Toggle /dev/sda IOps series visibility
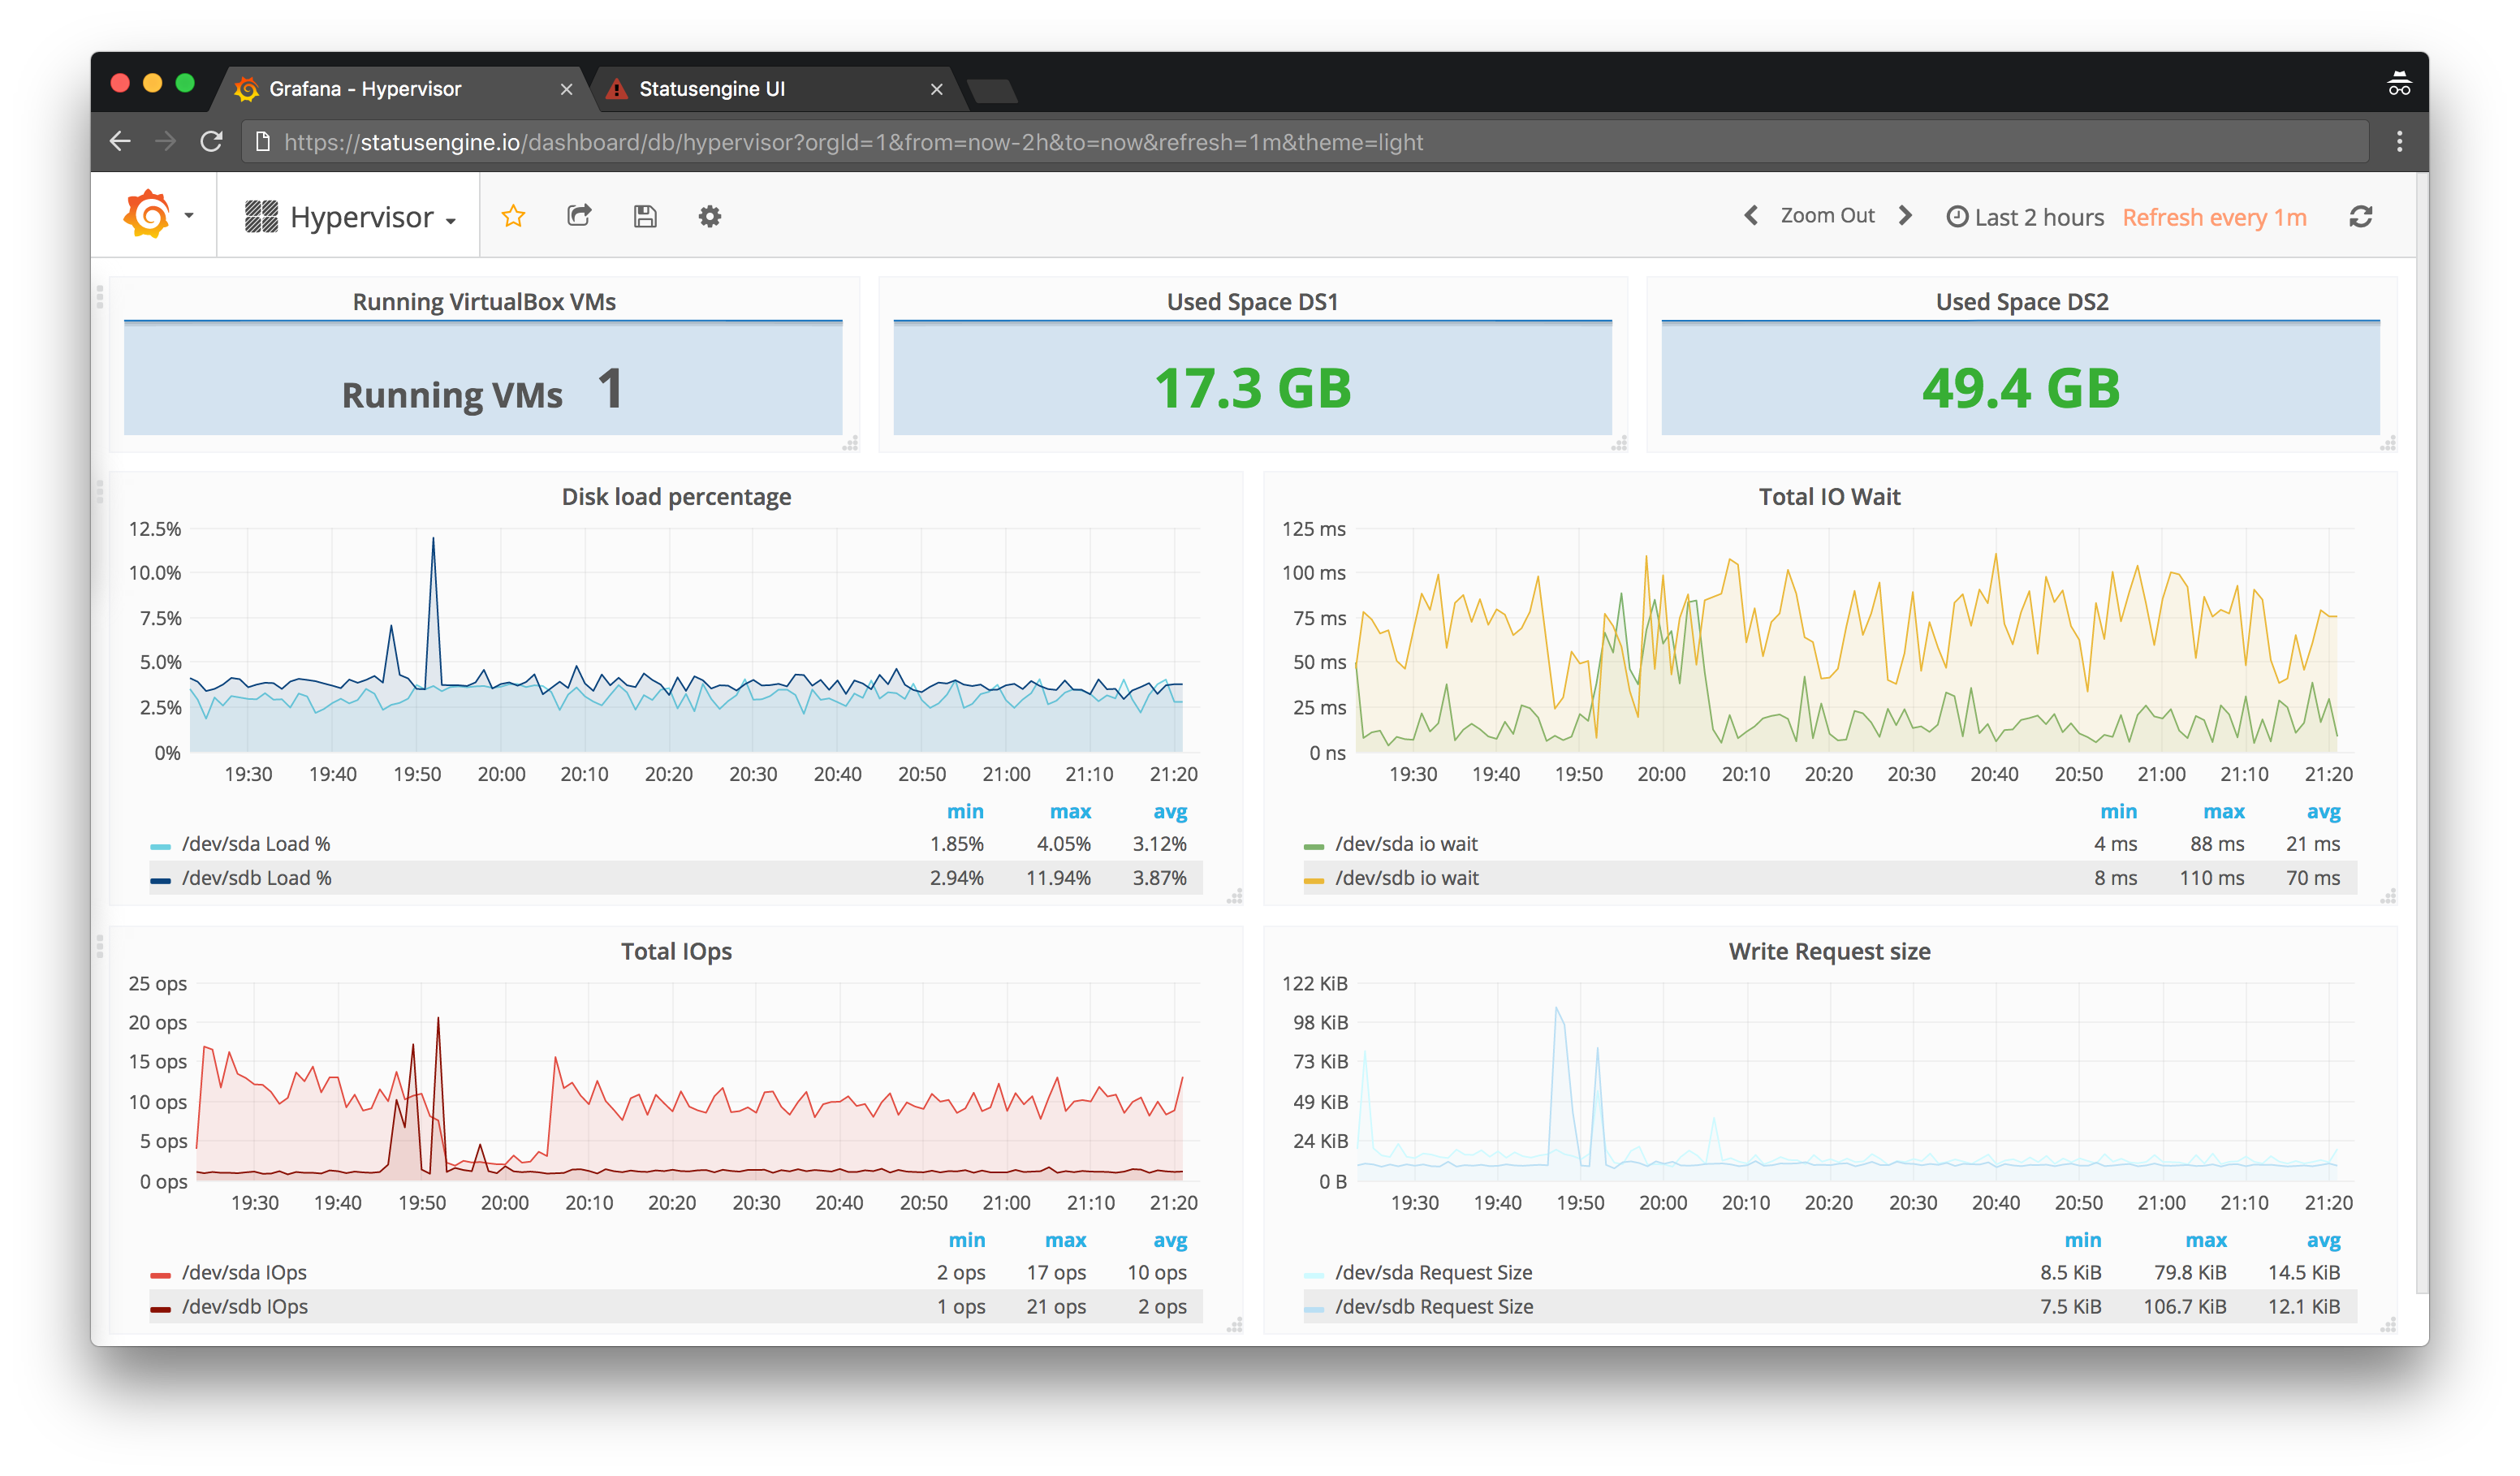This screenshot has height=1476, width=2520. [x=244, y=1274]
